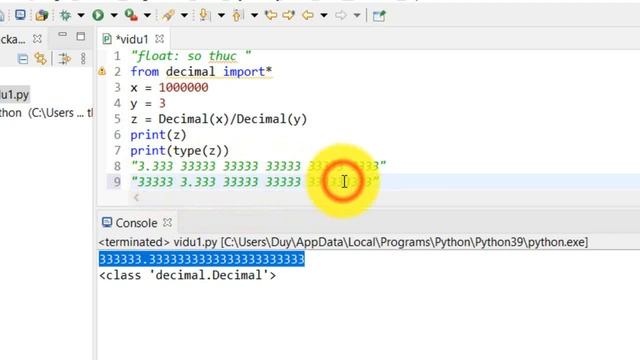Open the Package Explorer view menu
This screenshot has width=640, height=360.
(x=83, y=59)
